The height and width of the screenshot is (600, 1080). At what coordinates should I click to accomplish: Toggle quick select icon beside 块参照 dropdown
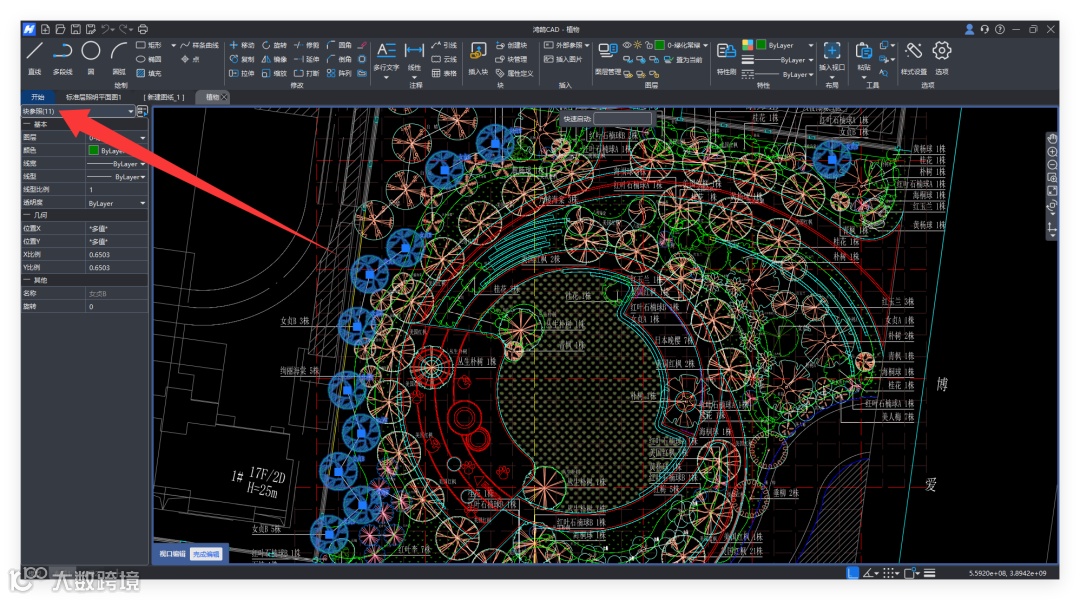pyautogui.click(x=143, y=111)
